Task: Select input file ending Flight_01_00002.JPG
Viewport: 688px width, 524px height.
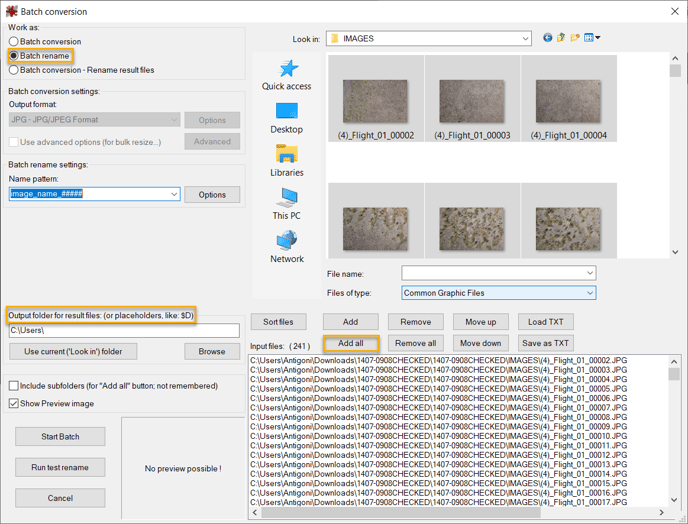Action: coord(439,360)
